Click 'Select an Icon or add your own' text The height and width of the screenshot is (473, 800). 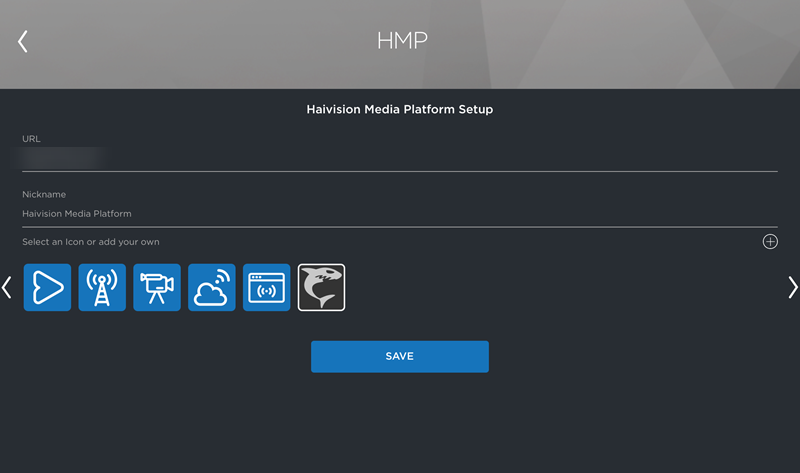tap(91, 242)
